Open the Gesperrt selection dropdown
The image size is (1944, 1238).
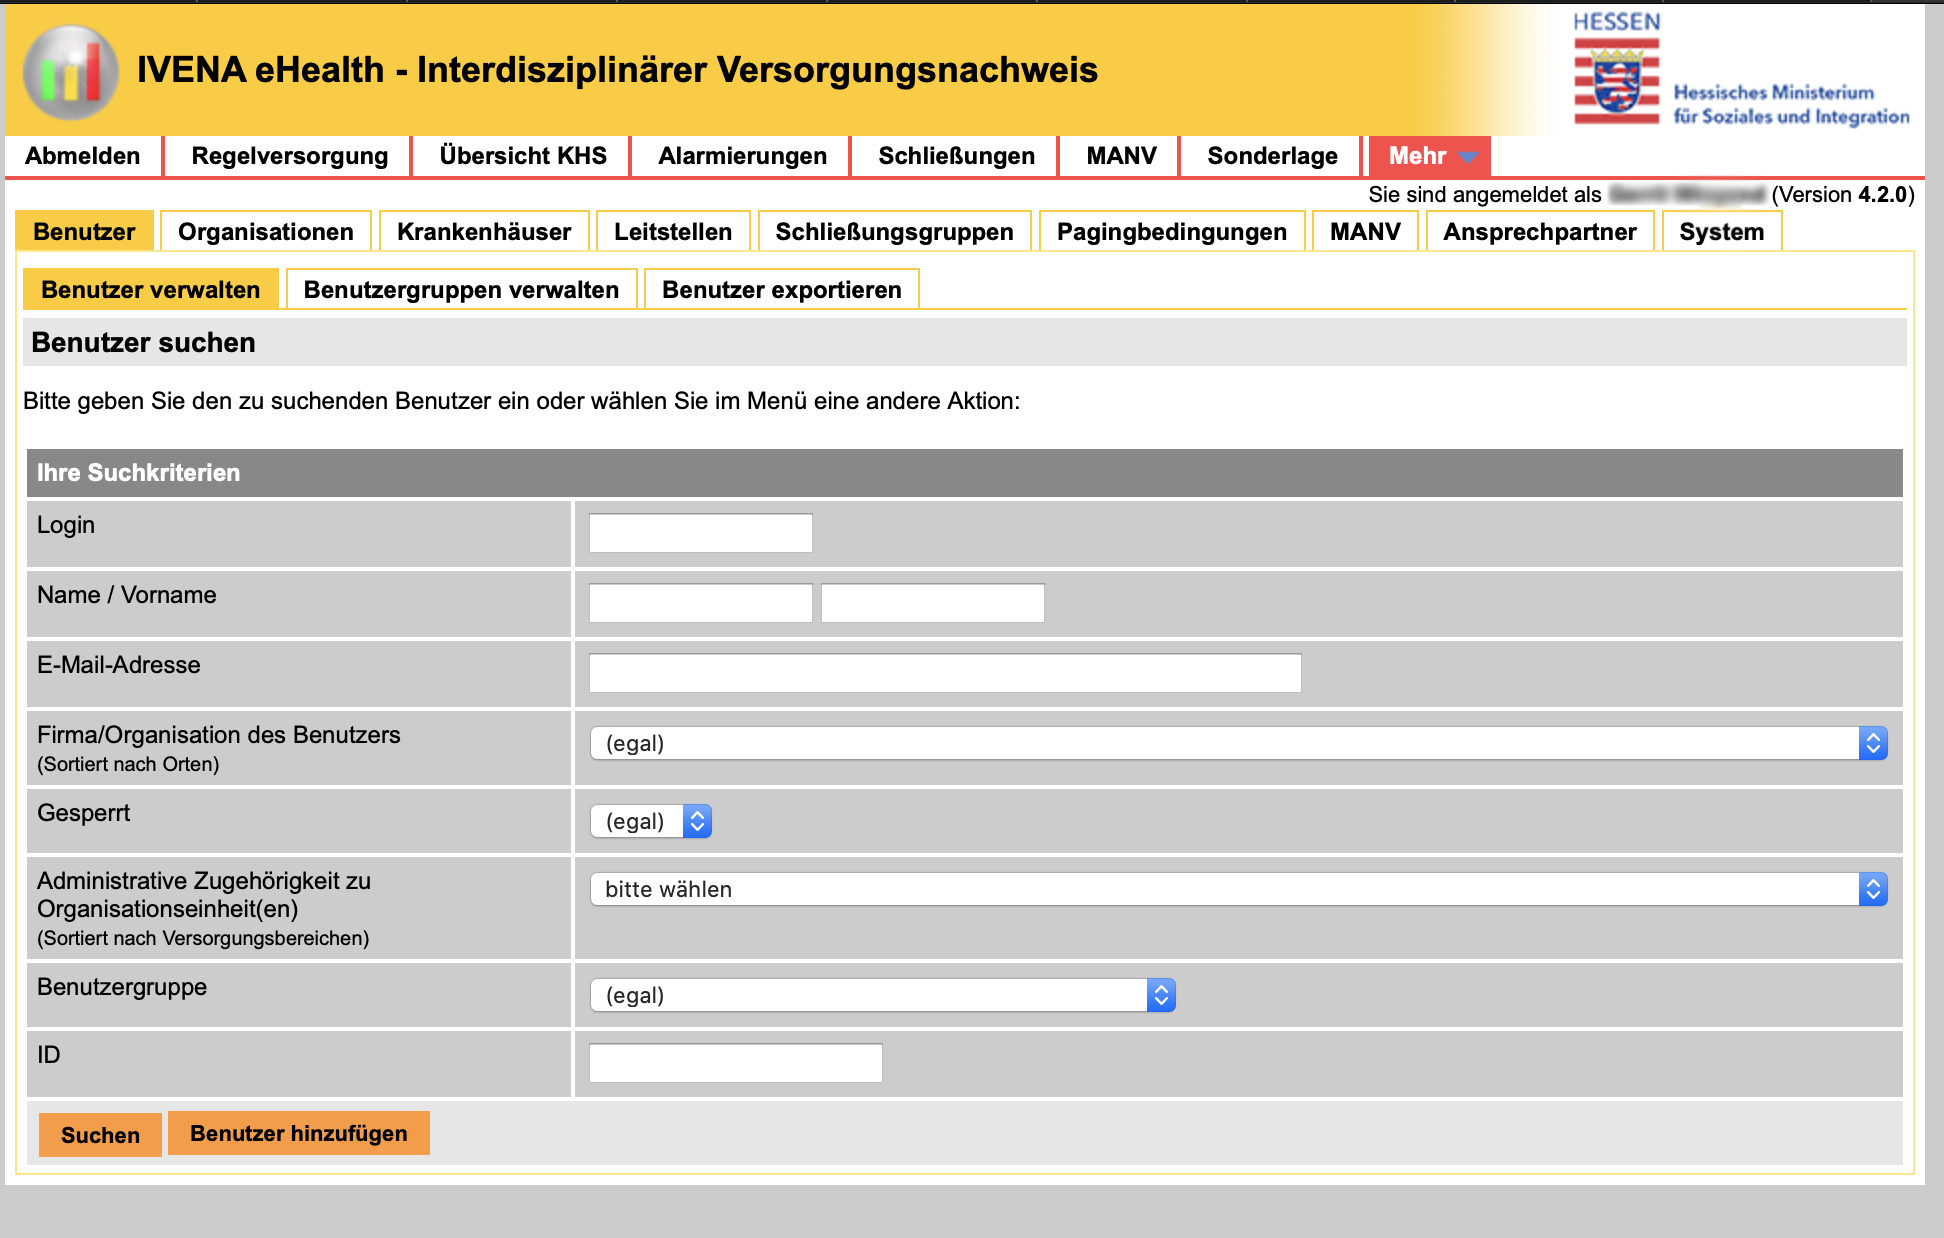[650, 821]
